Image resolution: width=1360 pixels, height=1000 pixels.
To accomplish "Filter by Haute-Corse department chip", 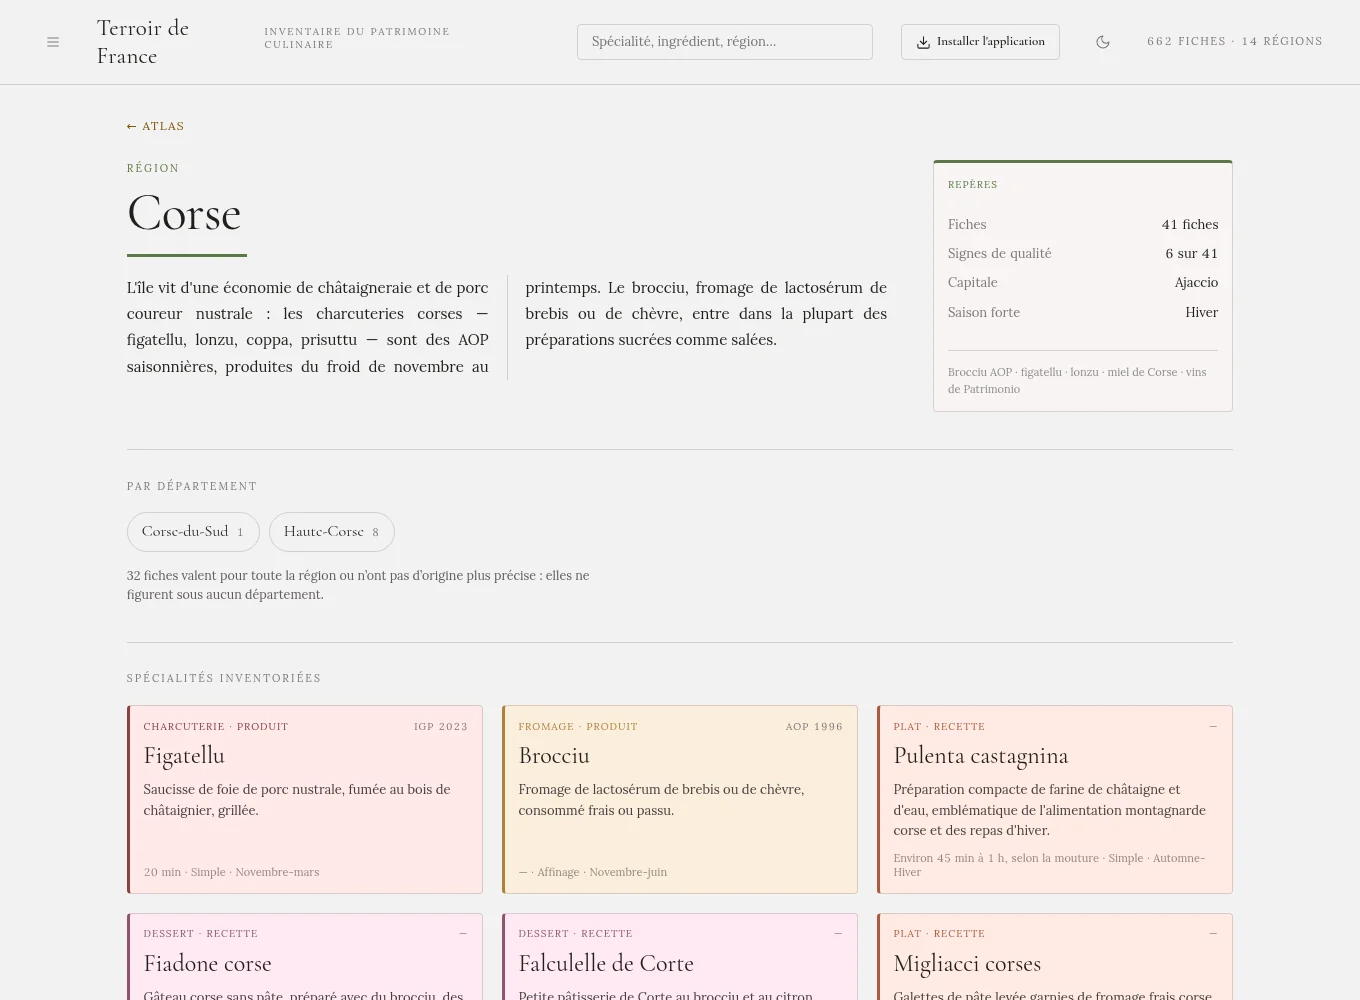I will (331, 532).
